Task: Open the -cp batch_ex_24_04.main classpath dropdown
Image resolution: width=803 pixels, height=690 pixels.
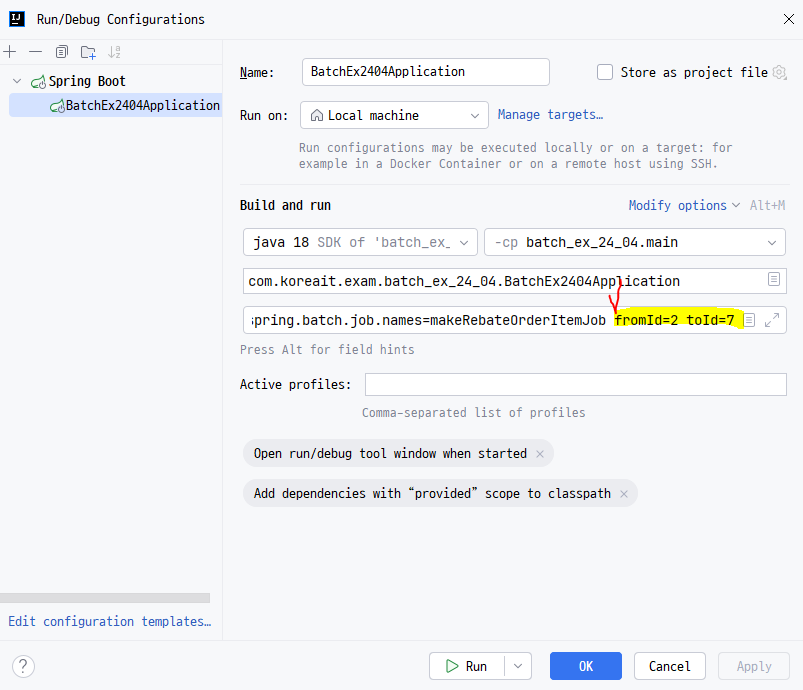Action: 635,242
